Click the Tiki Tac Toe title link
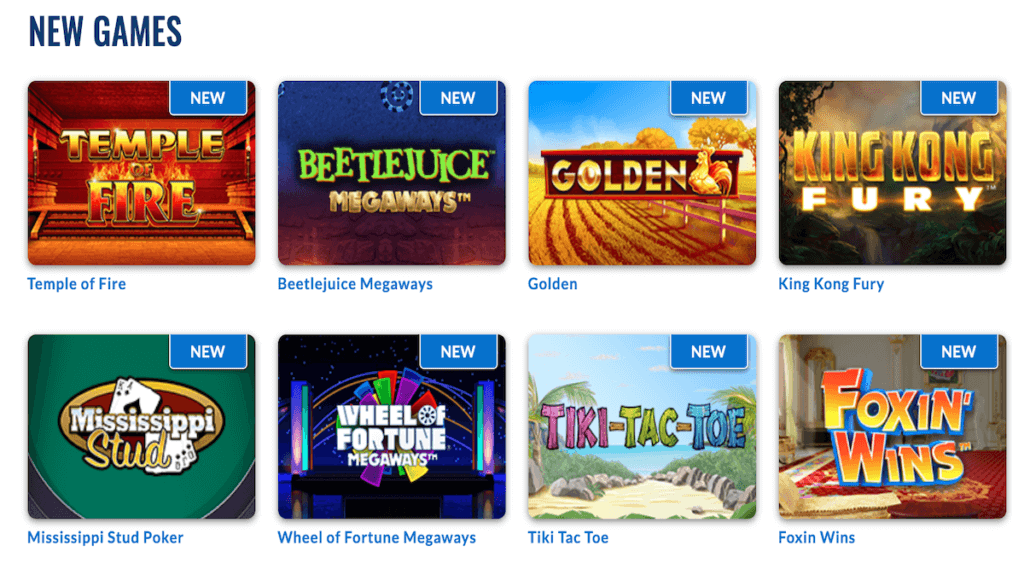The image size is (1024, 580). (x=568, y=538)
